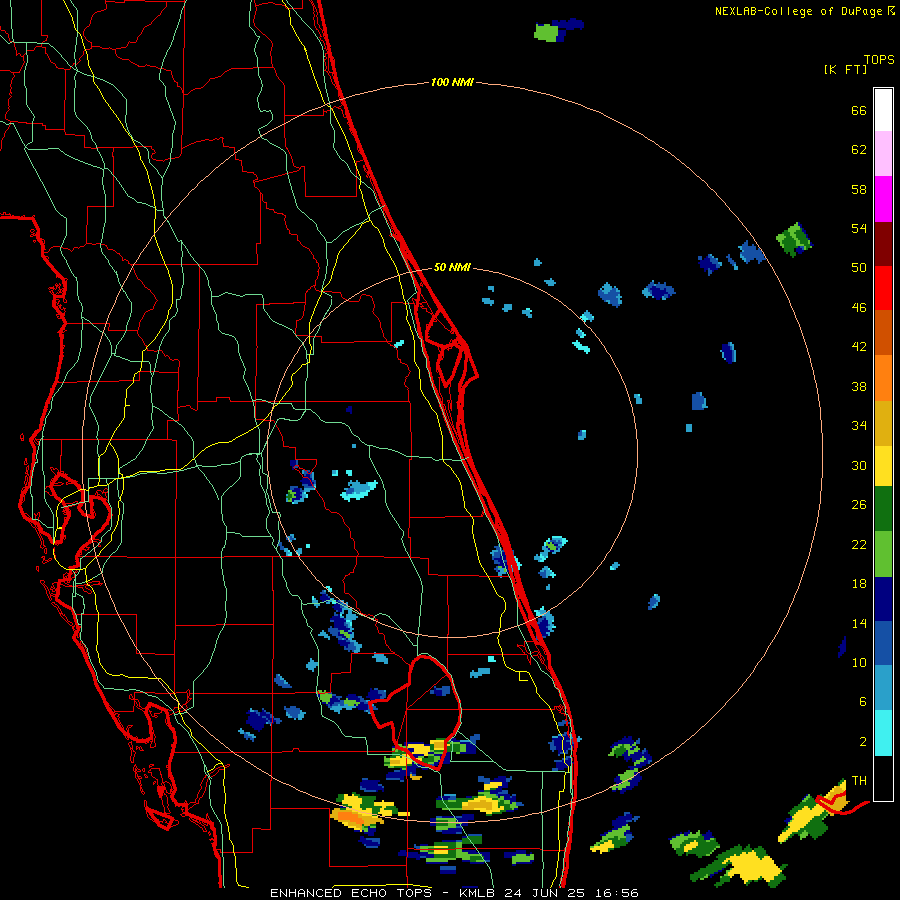Select the light pink legend swatch
Image resolution: width=900 pixels, height=900 pixels.
pyautogui.click(x=883, y=154)
